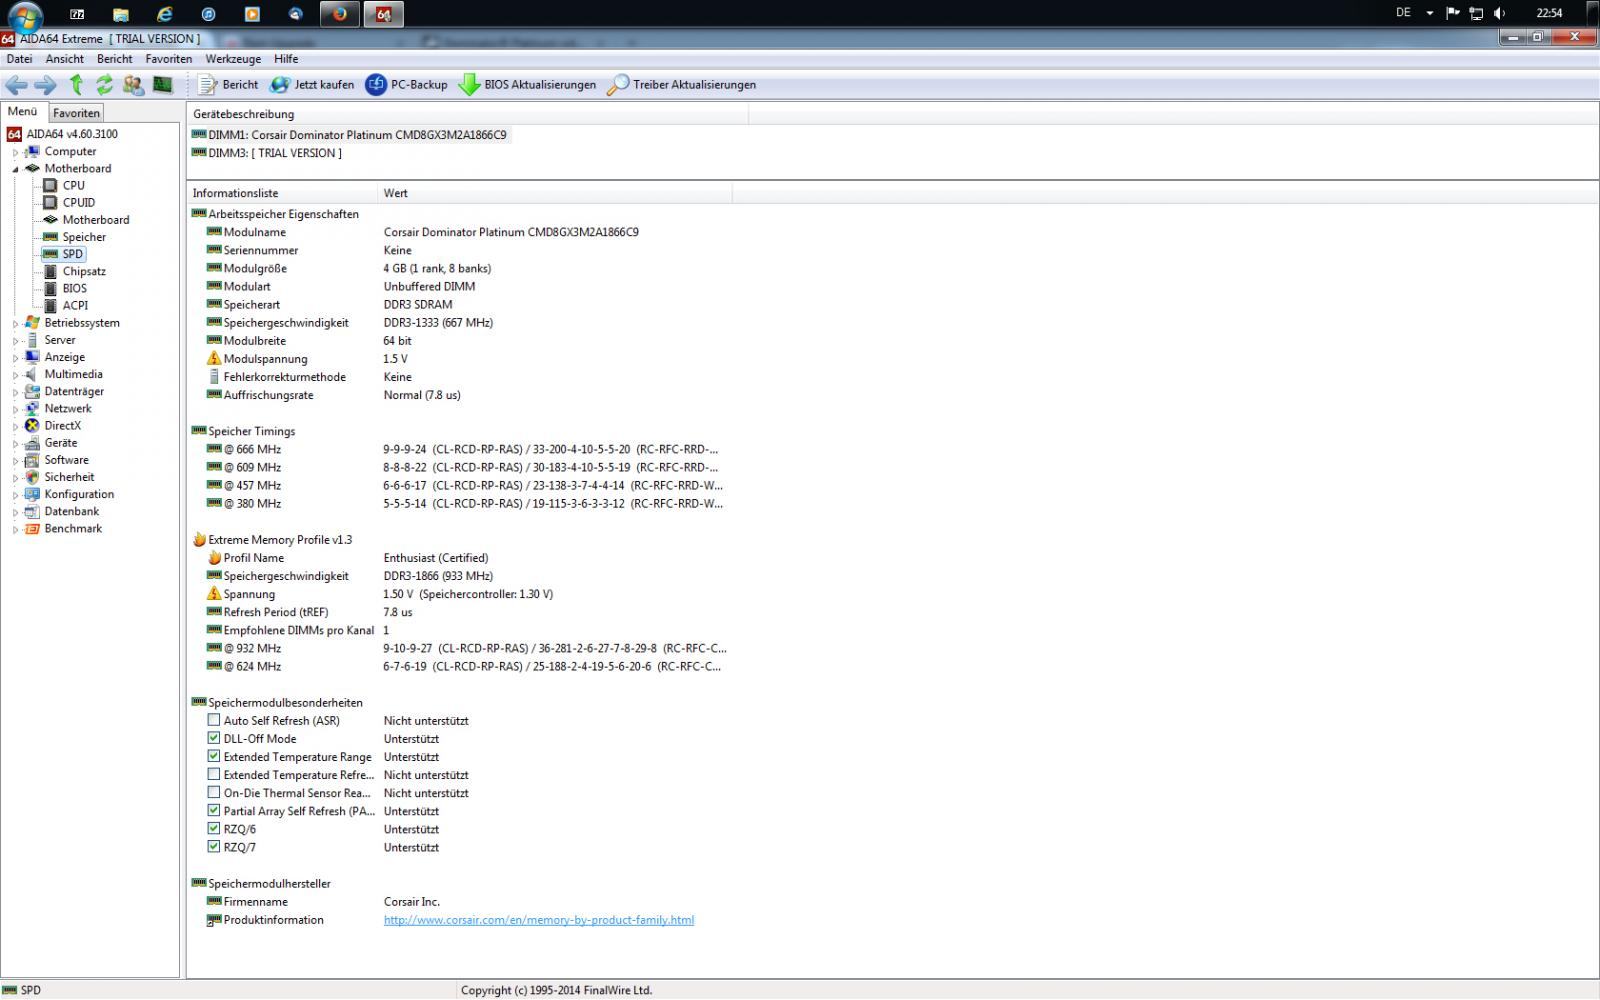Click the Wert column header
The width and height of the screenshot is (1600, 1000).
point(555,193)
